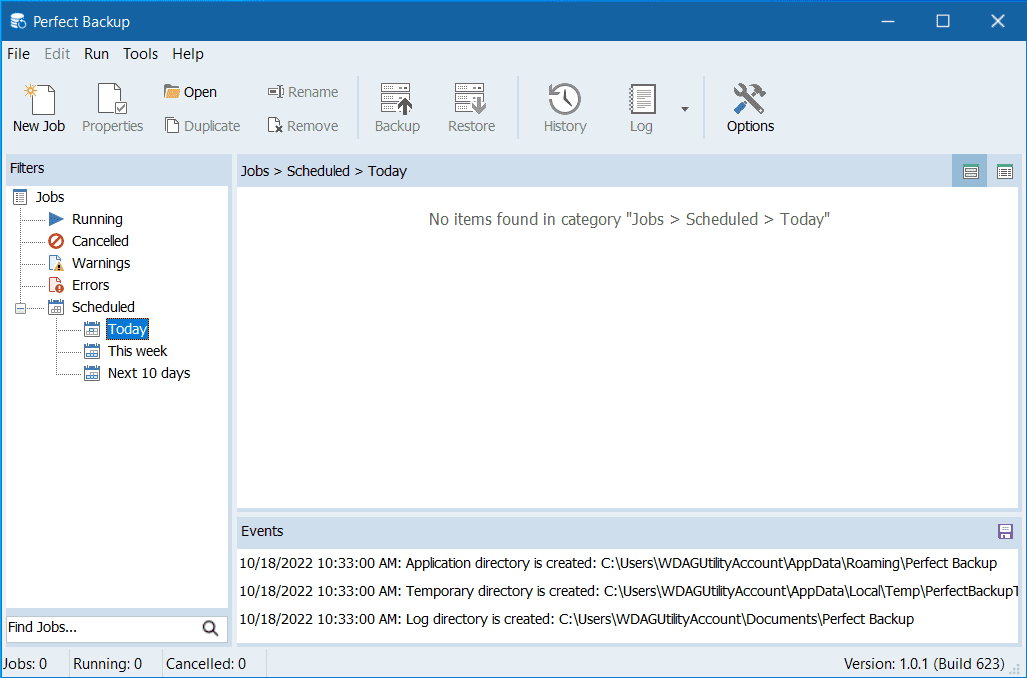
Task: Click the This week calendar icon
Action: [x=92, y=351]
